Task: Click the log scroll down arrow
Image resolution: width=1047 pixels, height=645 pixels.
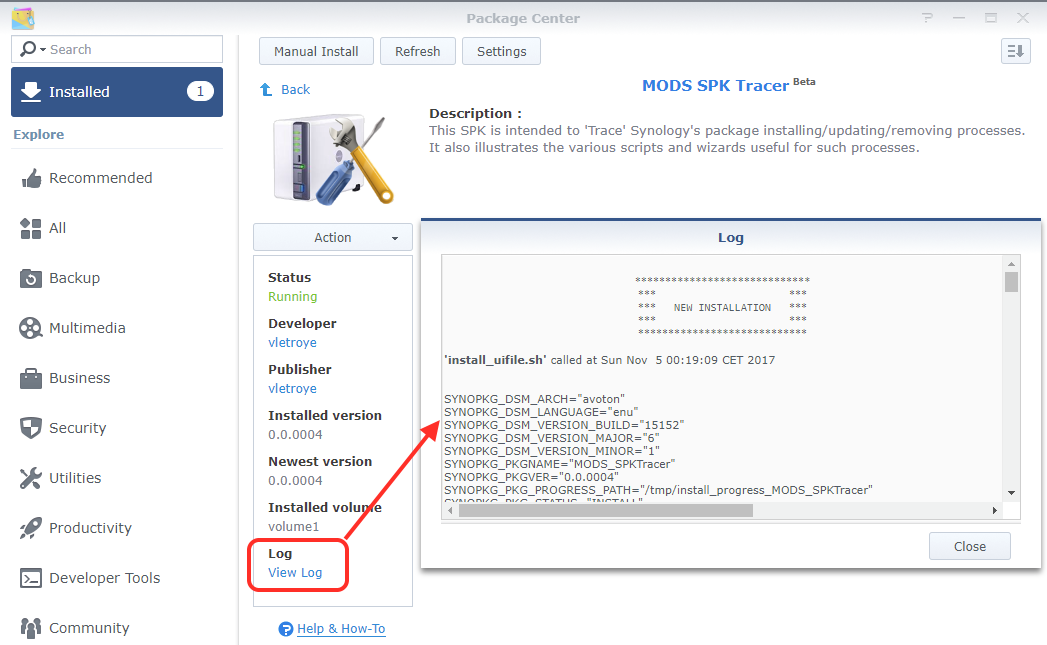Action: pyautogui.click(x=1012, y=493)
